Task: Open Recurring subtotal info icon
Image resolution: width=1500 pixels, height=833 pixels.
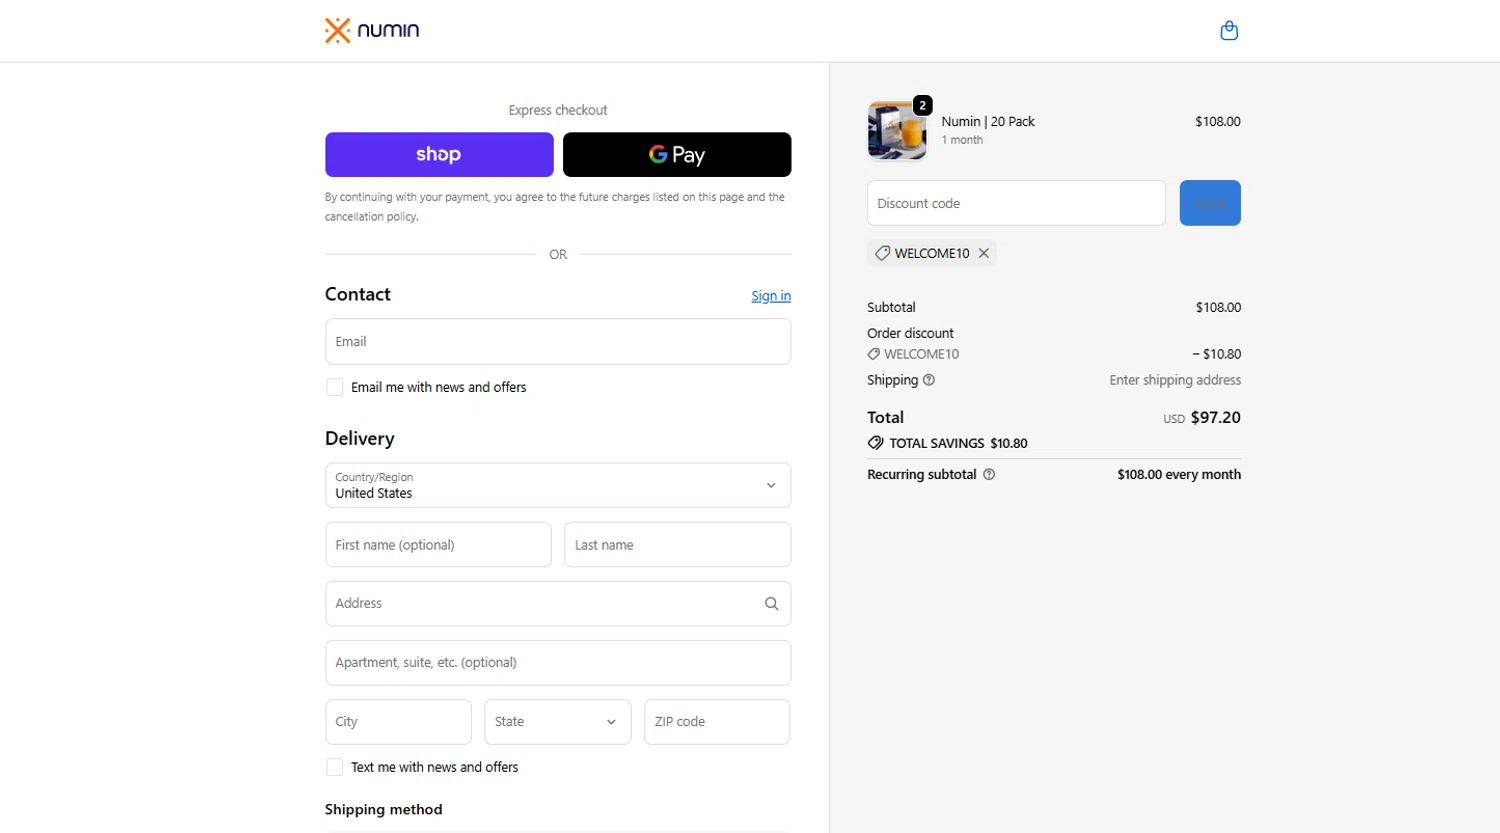Action: point(989,475)
